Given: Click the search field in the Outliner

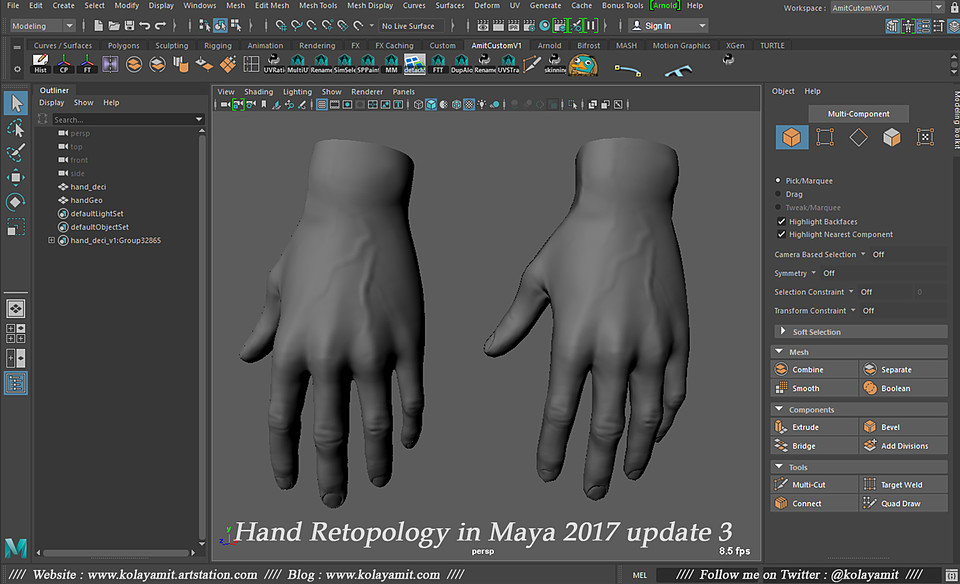Looking at the screenshot, I should coord(120,118).
